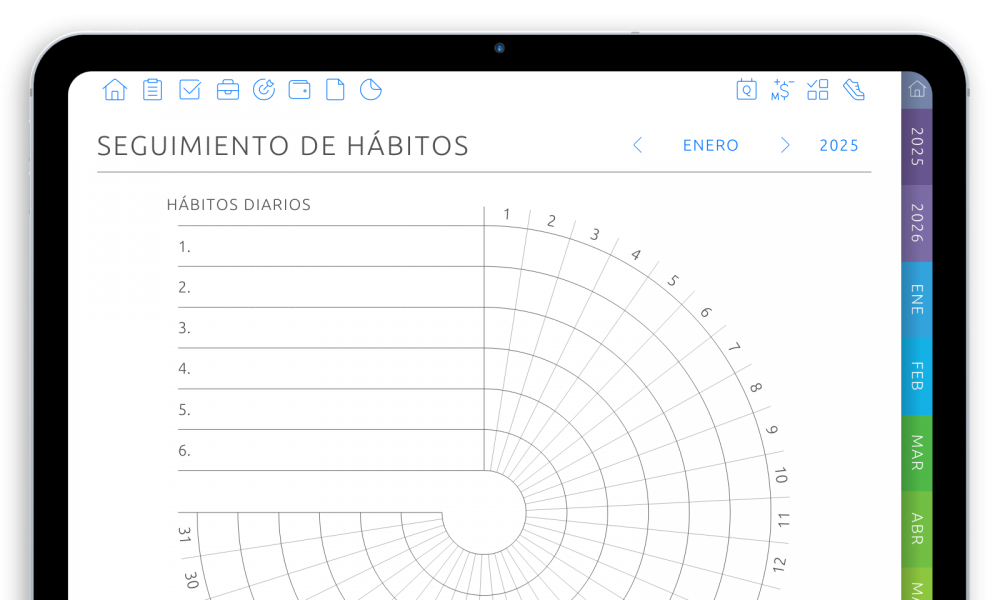Click day 5 label on the tracker wheel
The image size is (1000, 600).
673,281
